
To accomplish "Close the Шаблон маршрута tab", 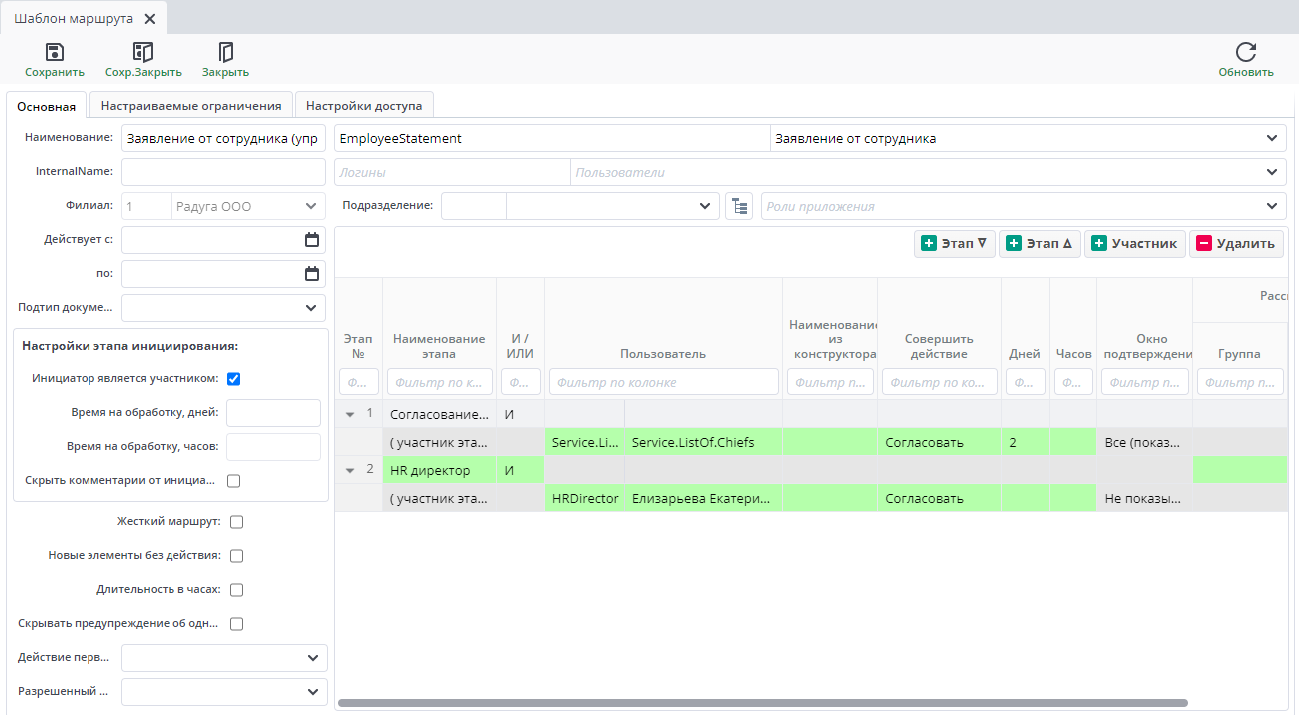I will (x=150, y=19).
